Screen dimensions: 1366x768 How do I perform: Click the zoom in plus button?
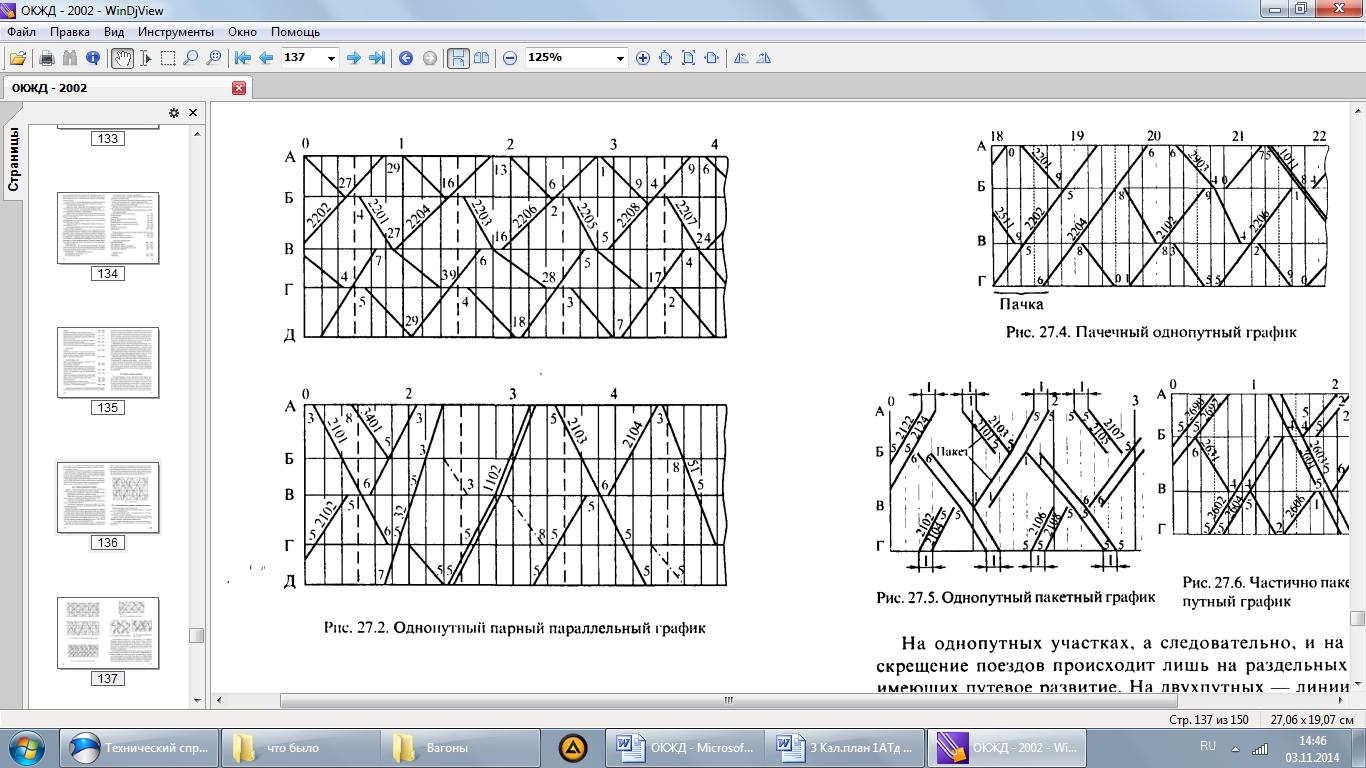pyautogui.click(x=643, y=58)
